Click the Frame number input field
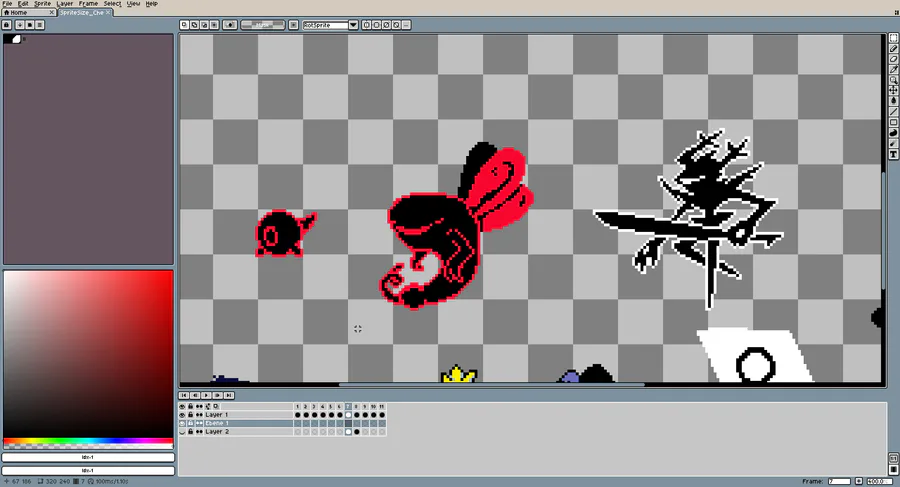Viewport: 900px width, 487px height. click(x=839, y=481)
